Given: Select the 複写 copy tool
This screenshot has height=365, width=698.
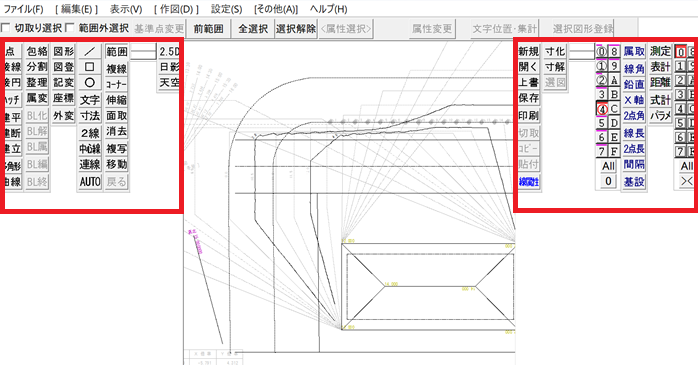Looking at the screenshot, I should click(x=117, y=149).
